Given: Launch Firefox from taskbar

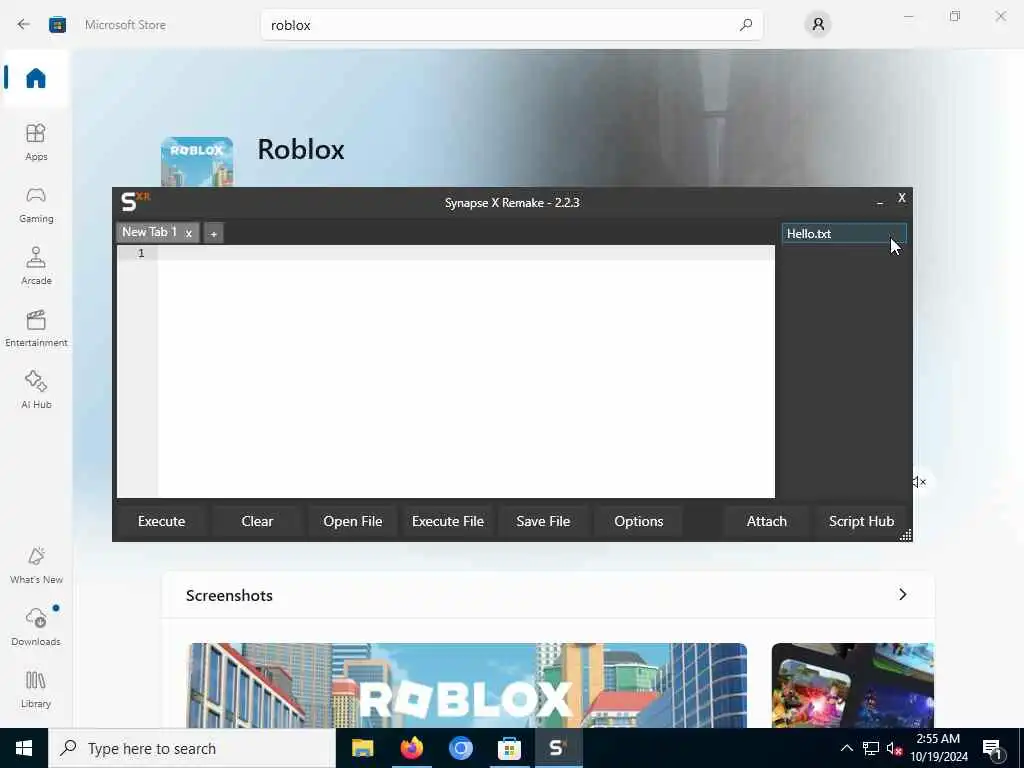Looking at the screenshot, I should pyautogui.click(x=411, y=748).
